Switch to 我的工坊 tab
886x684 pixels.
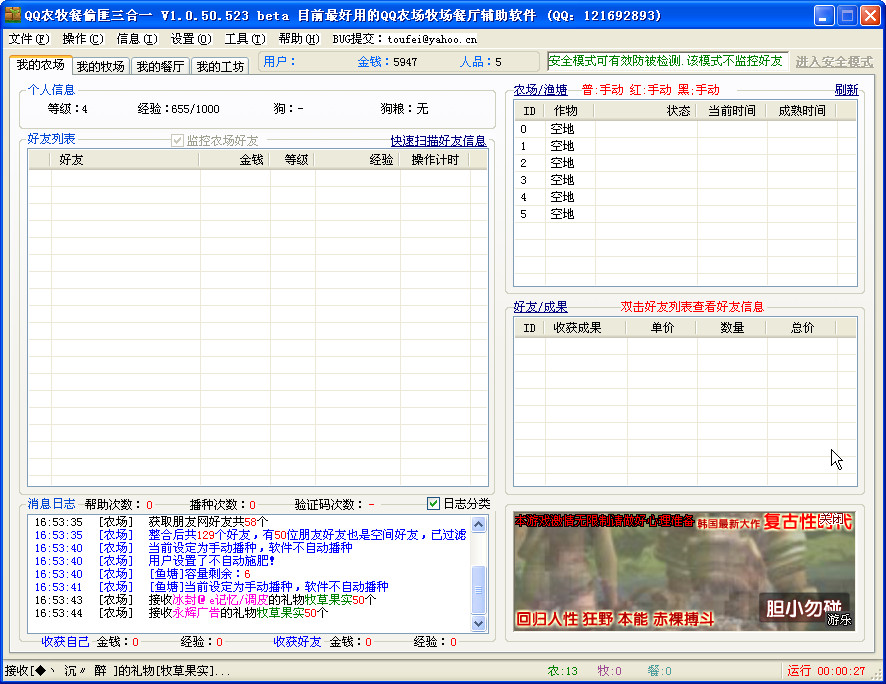click(x=220, y=66)
